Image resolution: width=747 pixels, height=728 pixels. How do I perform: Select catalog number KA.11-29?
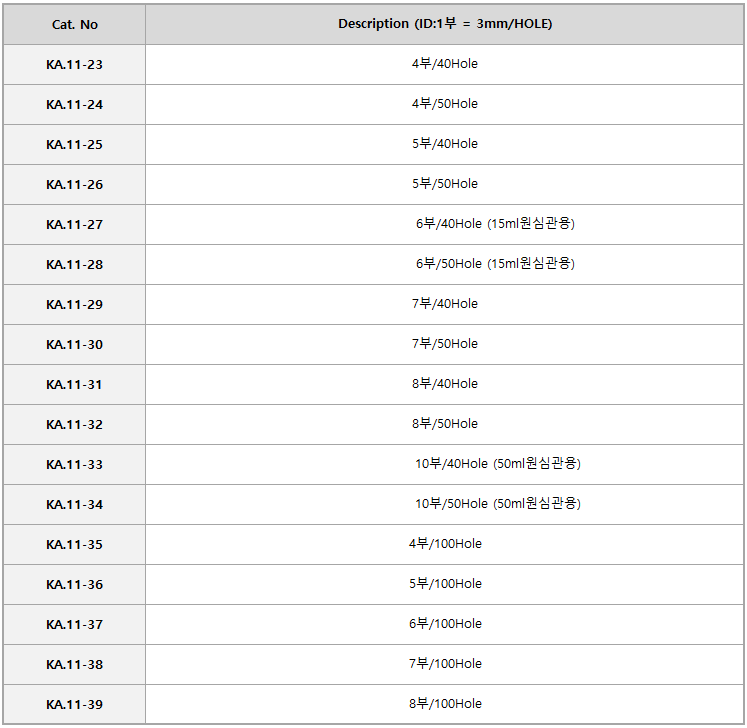(x=74, y=305)
